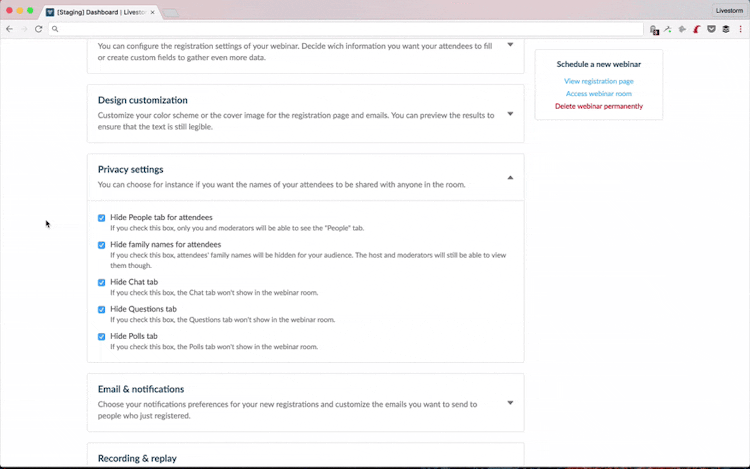Expand the Design customization section
The width and height of the screenshot is (750, 469).
coord(510,113)
